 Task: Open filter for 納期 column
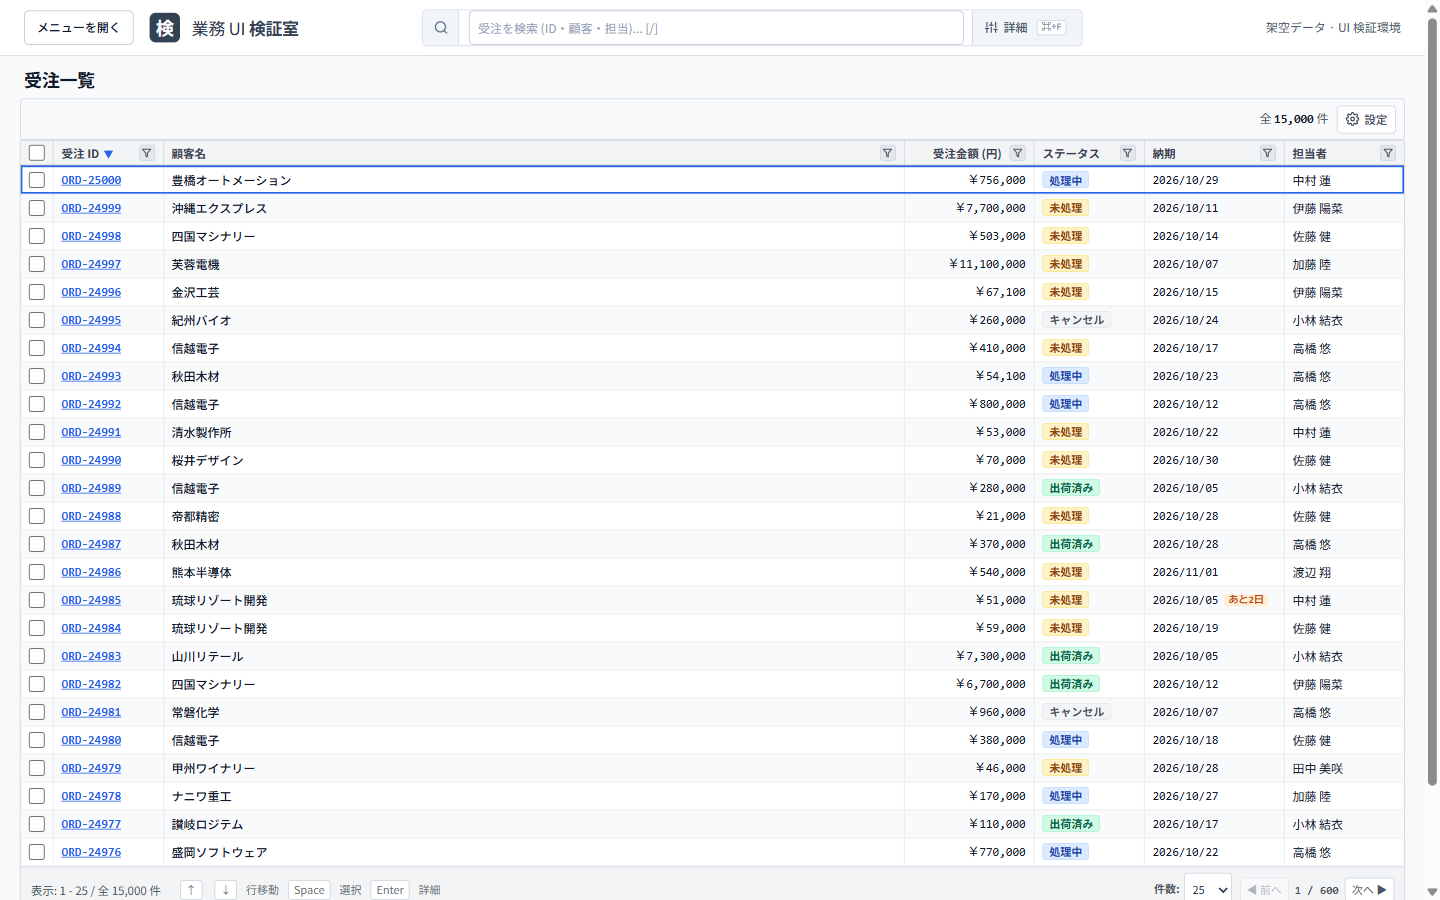tap(1268, 153)
